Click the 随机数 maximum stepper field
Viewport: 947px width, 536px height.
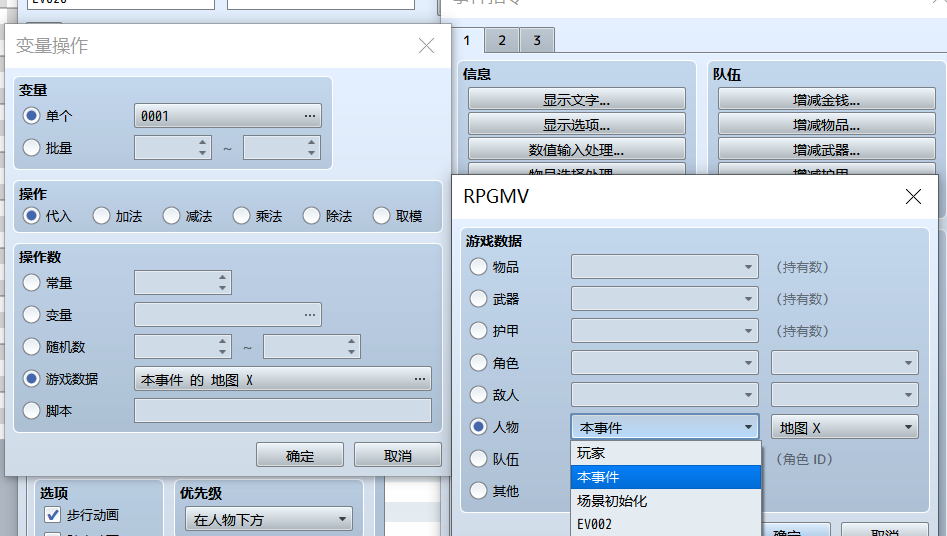[x=312, y=347]
